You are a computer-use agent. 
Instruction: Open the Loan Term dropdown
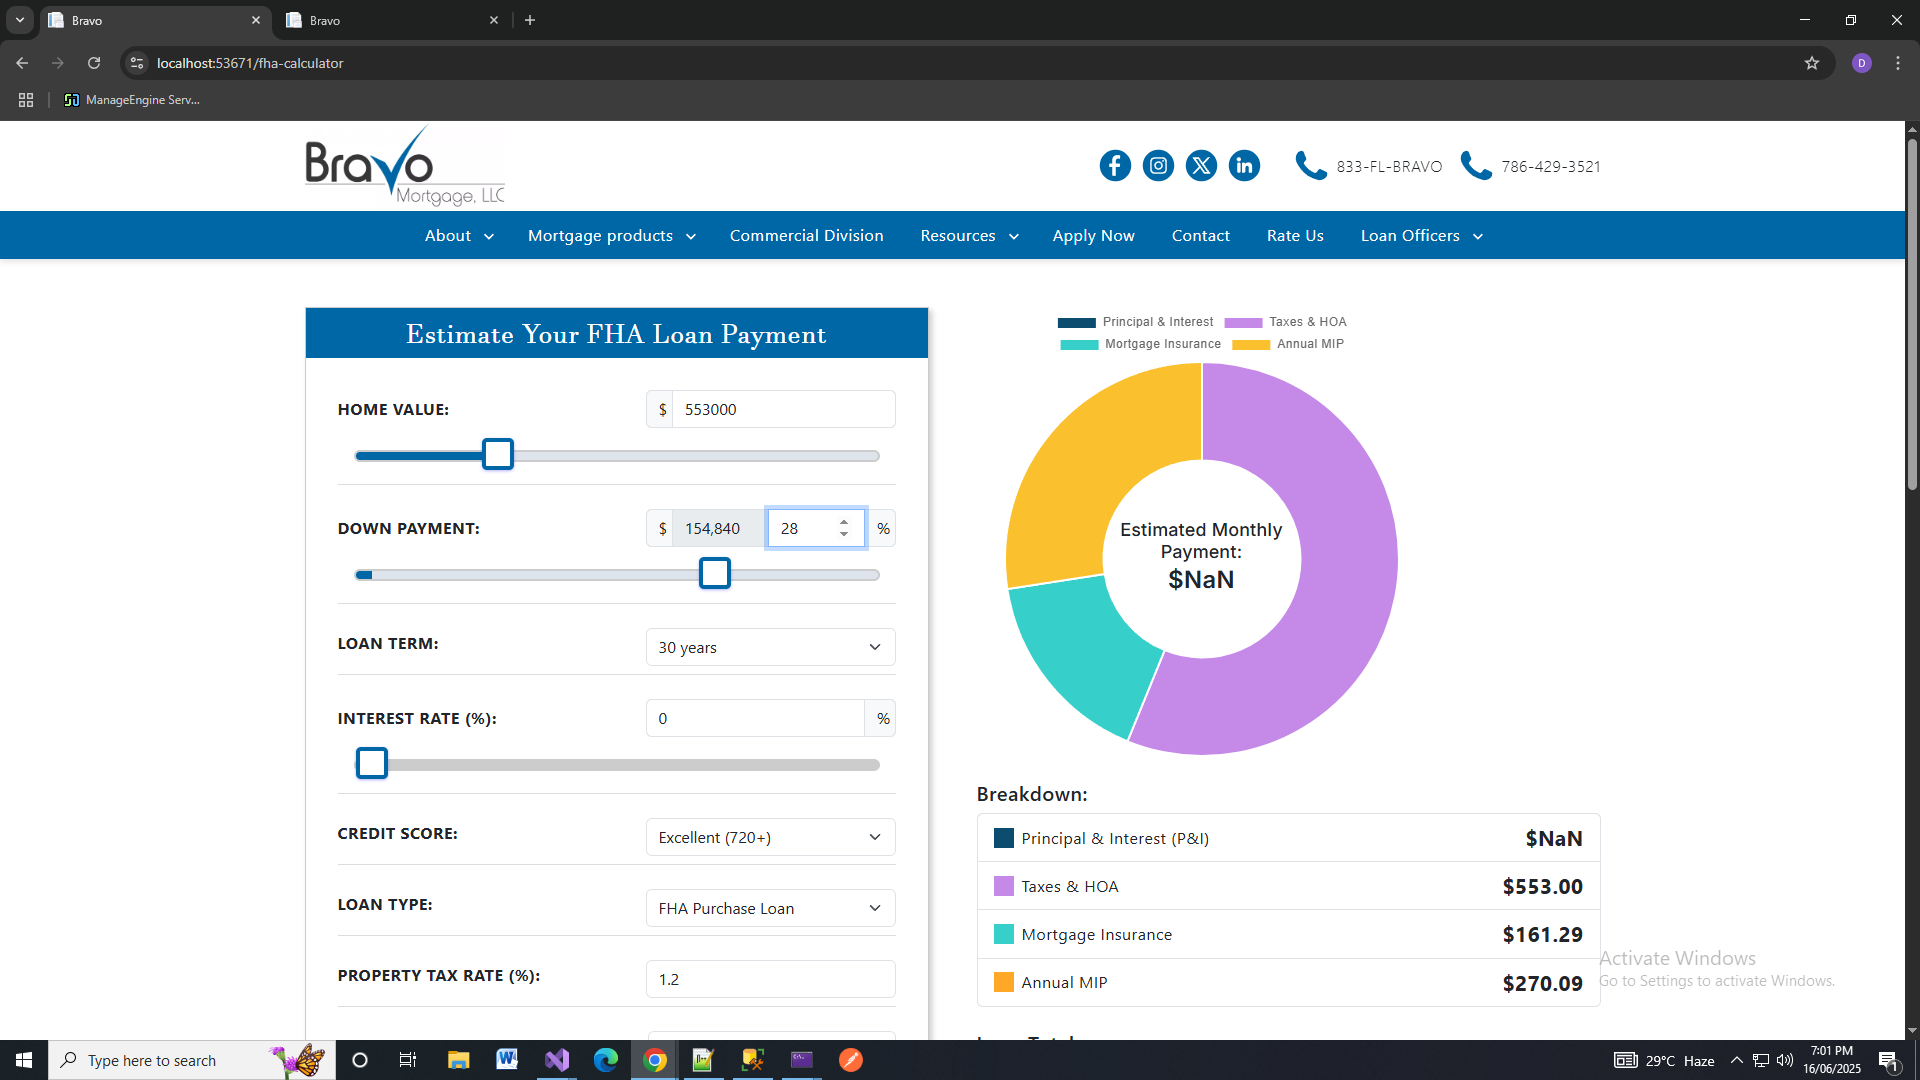[770, 647]
